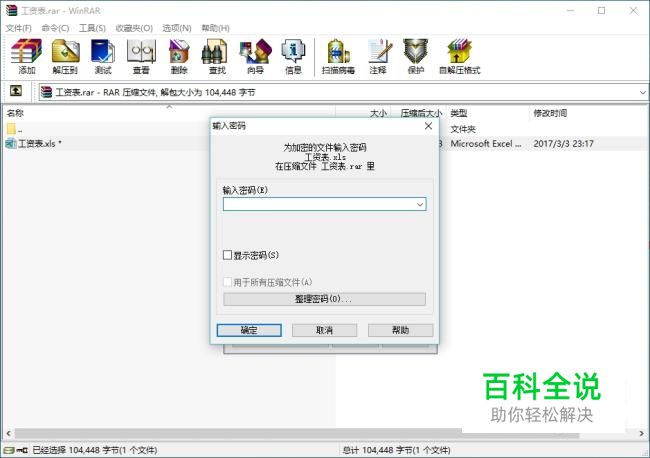Screen dimensions: 650x458
Task: Click the 文件夹 type cell
Action: click(463, 129)
